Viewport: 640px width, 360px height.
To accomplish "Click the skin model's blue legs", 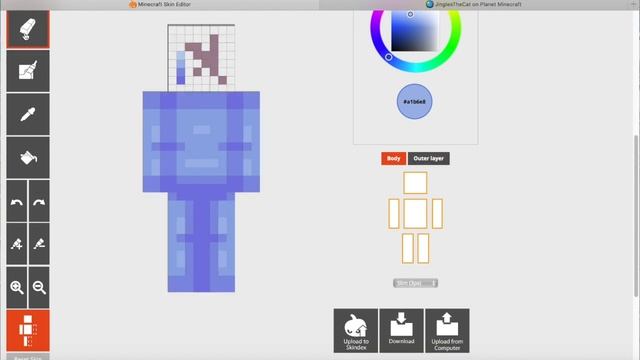I will click(x=201, y=242).
